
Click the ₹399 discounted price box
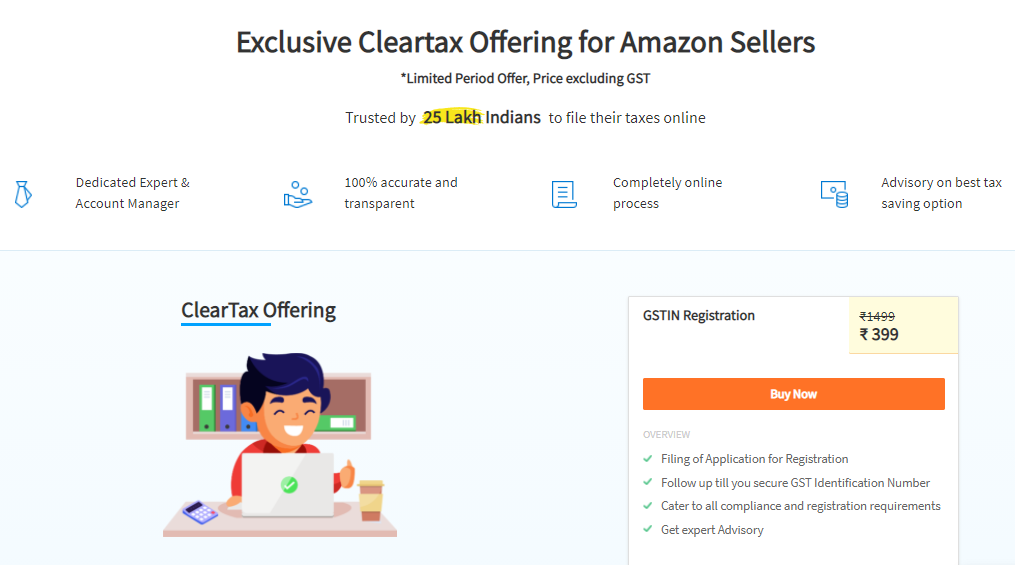coord(880,335)
